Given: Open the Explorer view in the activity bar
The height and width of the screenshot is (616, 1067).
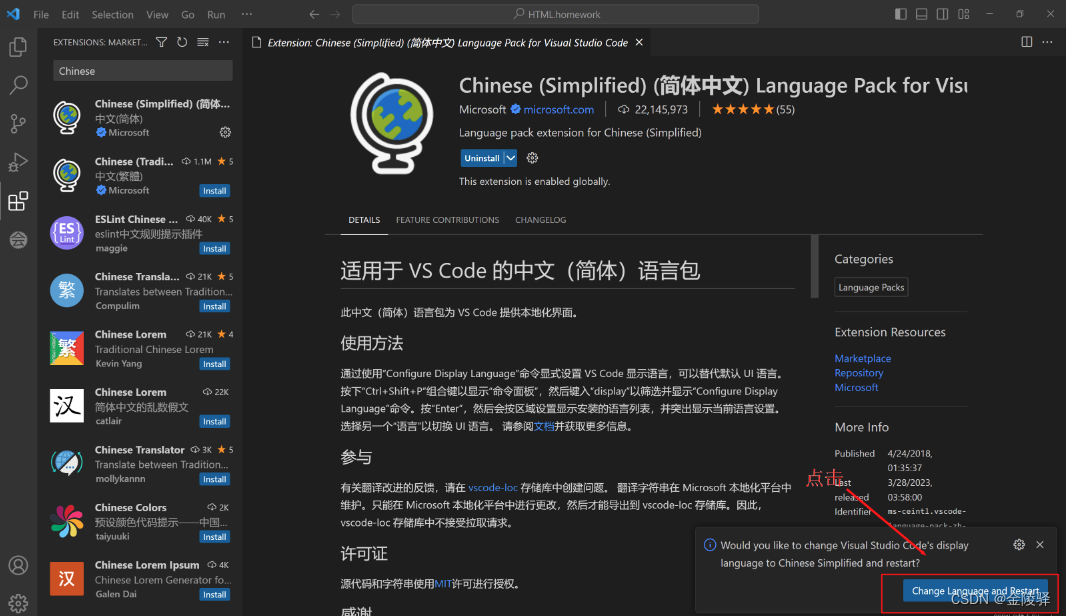Looking at the screenshot, I should 18,46.
